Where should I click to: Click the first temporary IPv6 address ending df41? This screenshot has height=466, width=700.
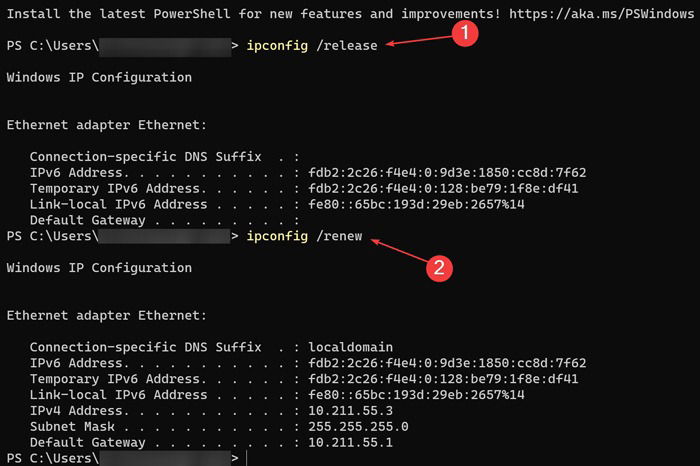point(443,188)
